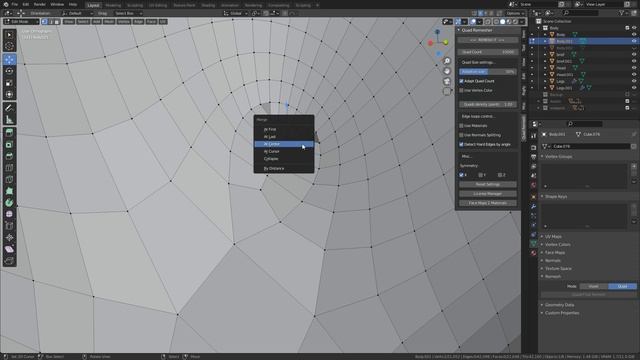The image size is (640, 360).
Task: Choose At Last in the Merge menu
Action: pos(284,137)
